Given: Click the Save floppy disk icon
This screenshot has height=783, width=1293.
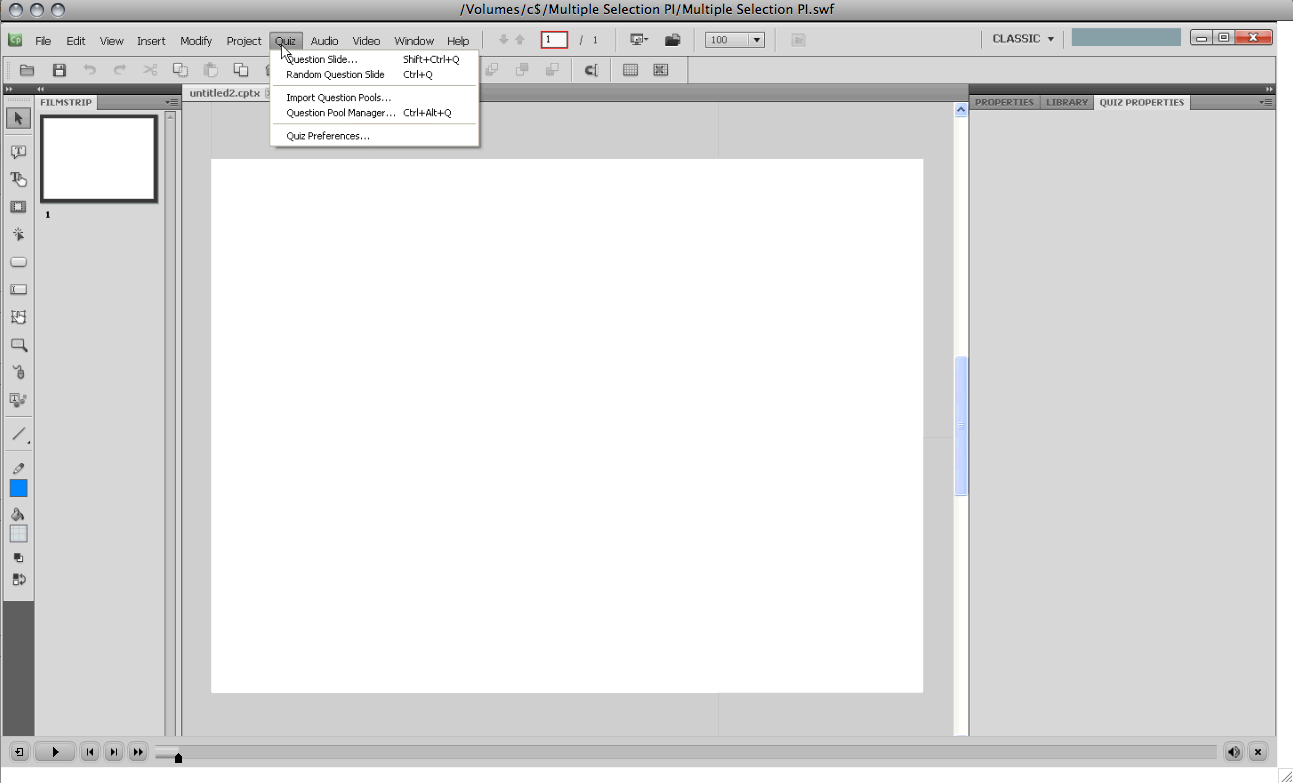Looking at the screenshot, I should [59, 70].
